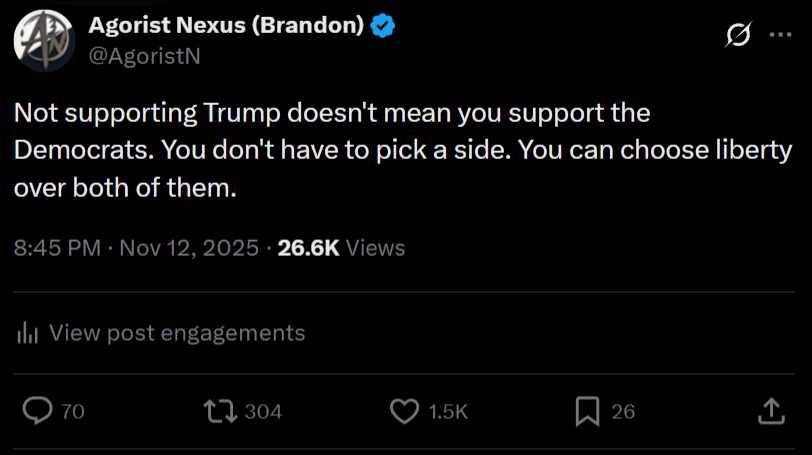
Task: Click the bar chart engagements icon
Action: (28, 333)
